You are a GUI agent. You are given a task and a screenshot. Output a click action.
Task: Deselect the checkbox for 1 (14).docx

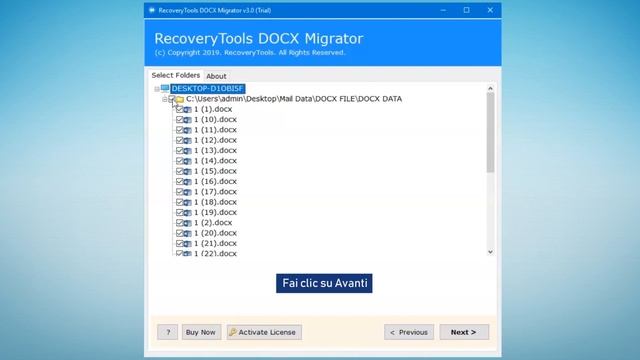(x=180, y=161)
